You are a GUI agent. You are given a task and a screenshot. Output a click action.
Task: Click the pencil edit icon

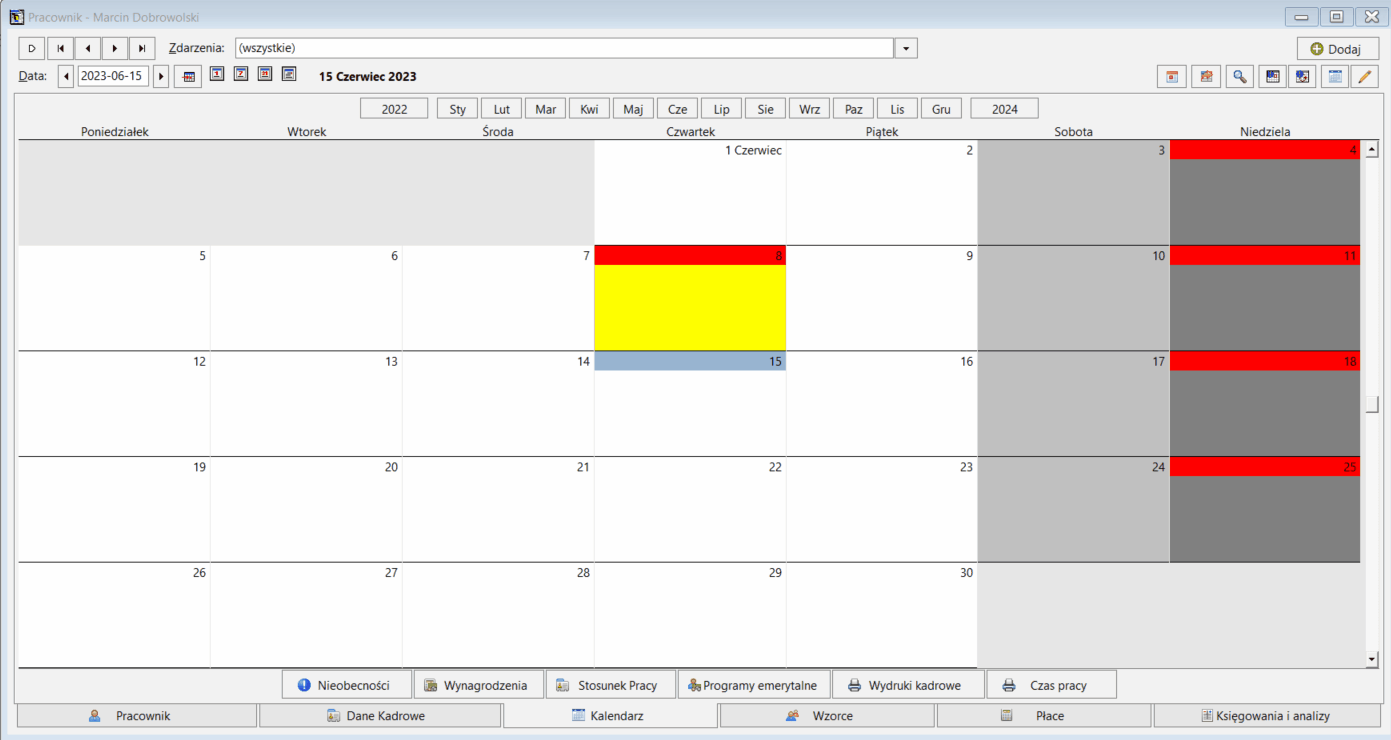tap(1364, 76)
